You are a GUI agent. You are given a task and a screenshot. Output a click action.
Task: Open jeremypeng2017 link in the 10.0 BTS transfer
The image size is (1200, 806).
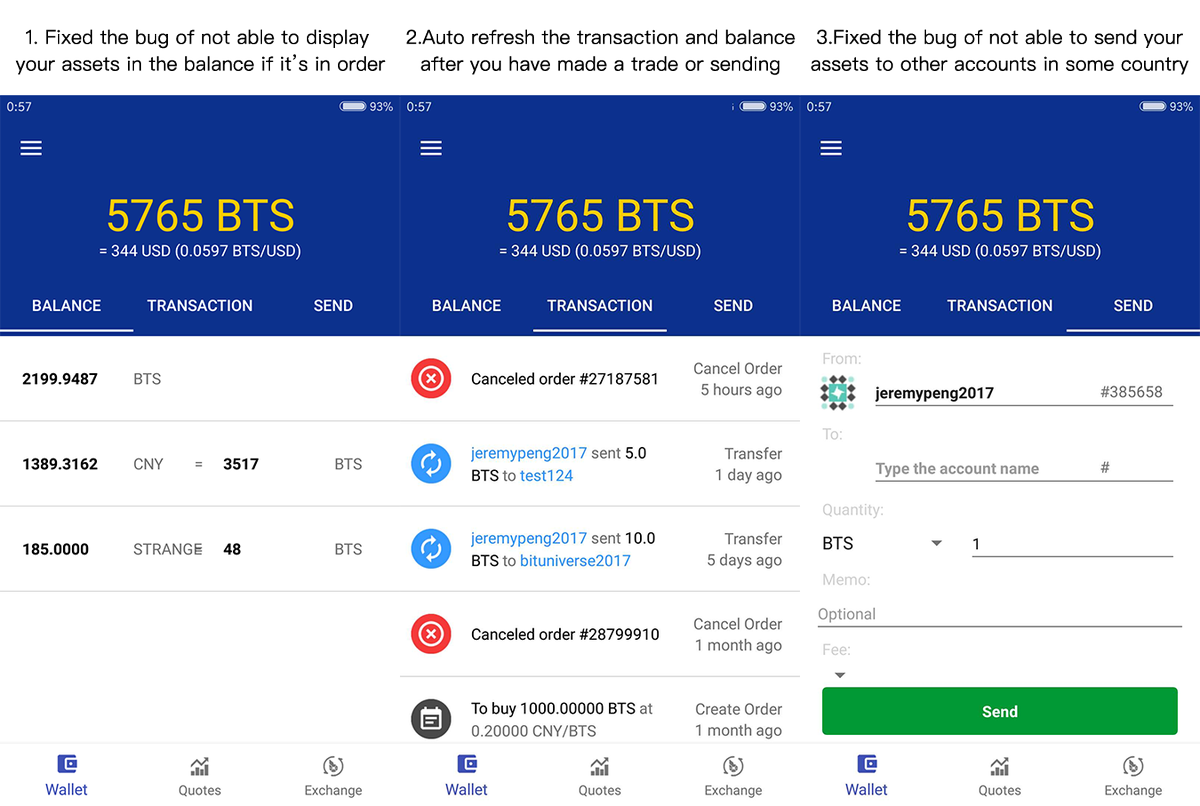(x=529, y=538)
